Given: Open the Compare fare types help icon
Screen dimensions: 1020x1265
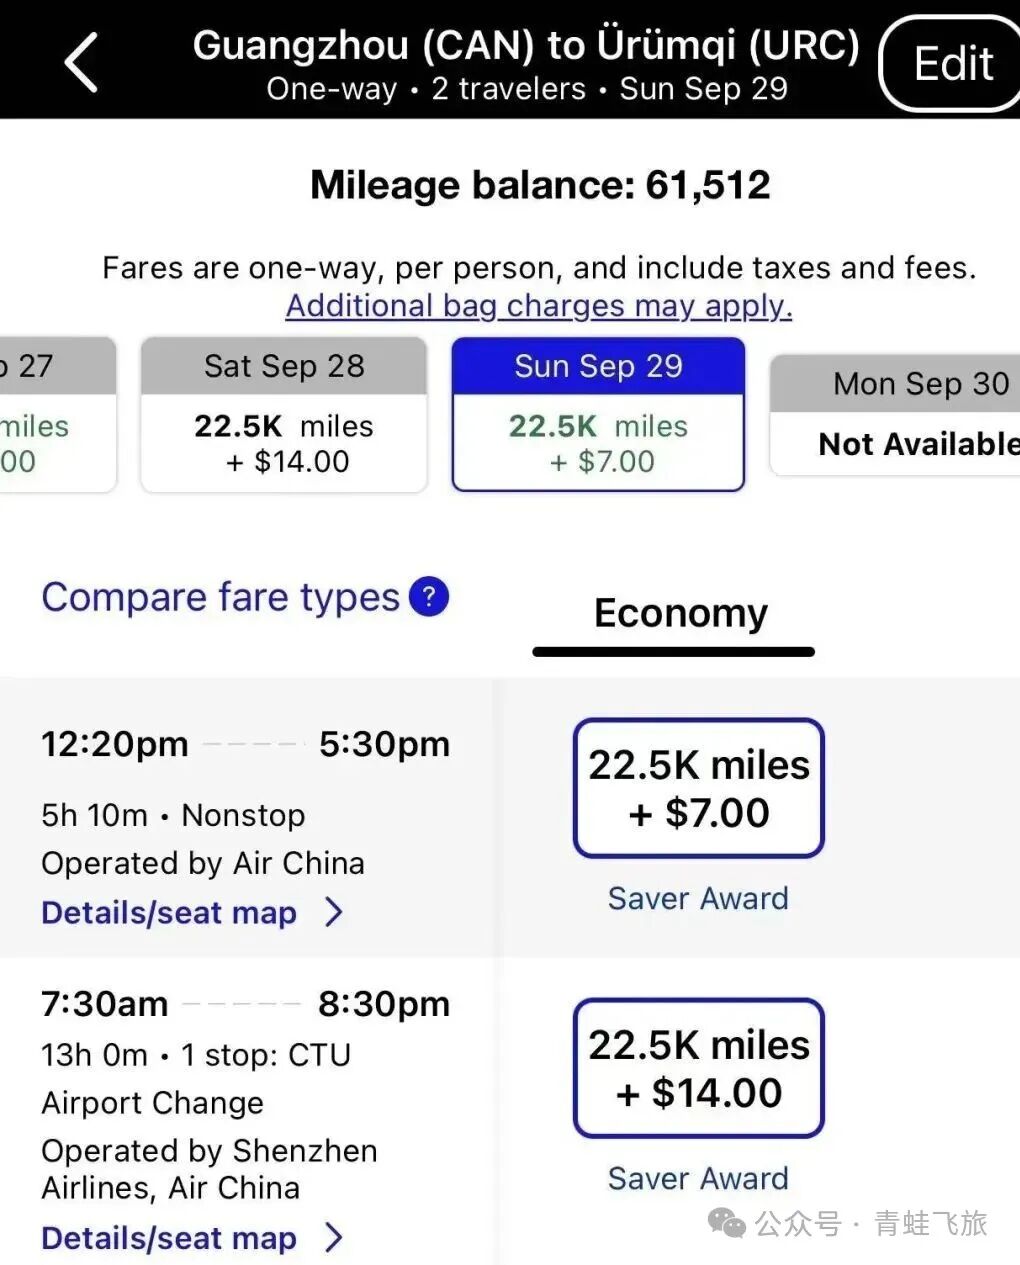Looking at the screenshot, I should click(429, 597).
